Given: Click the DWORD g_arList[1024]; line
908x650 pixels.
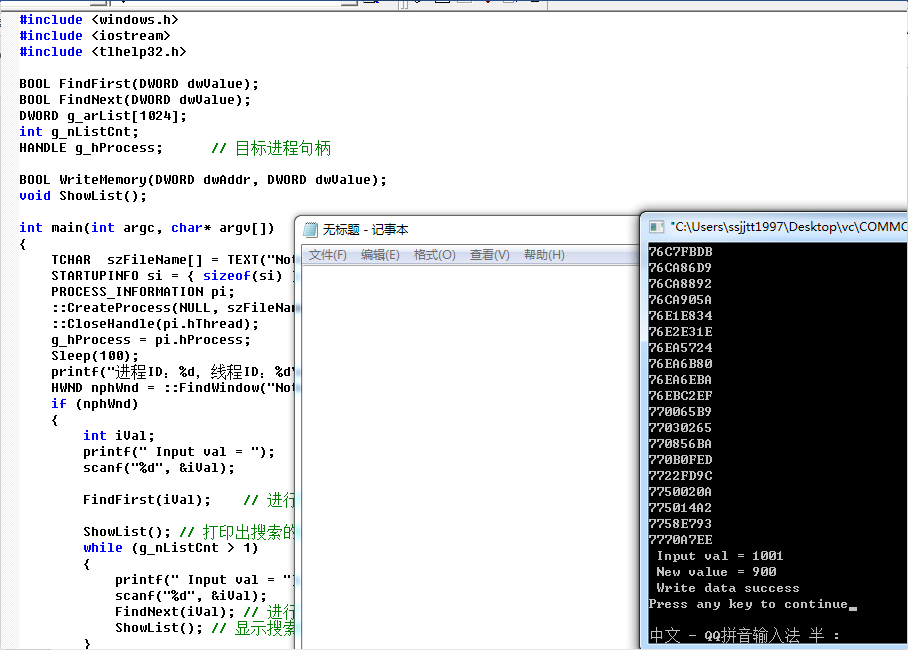Looking at the screenshot, I should pos(102,116).
